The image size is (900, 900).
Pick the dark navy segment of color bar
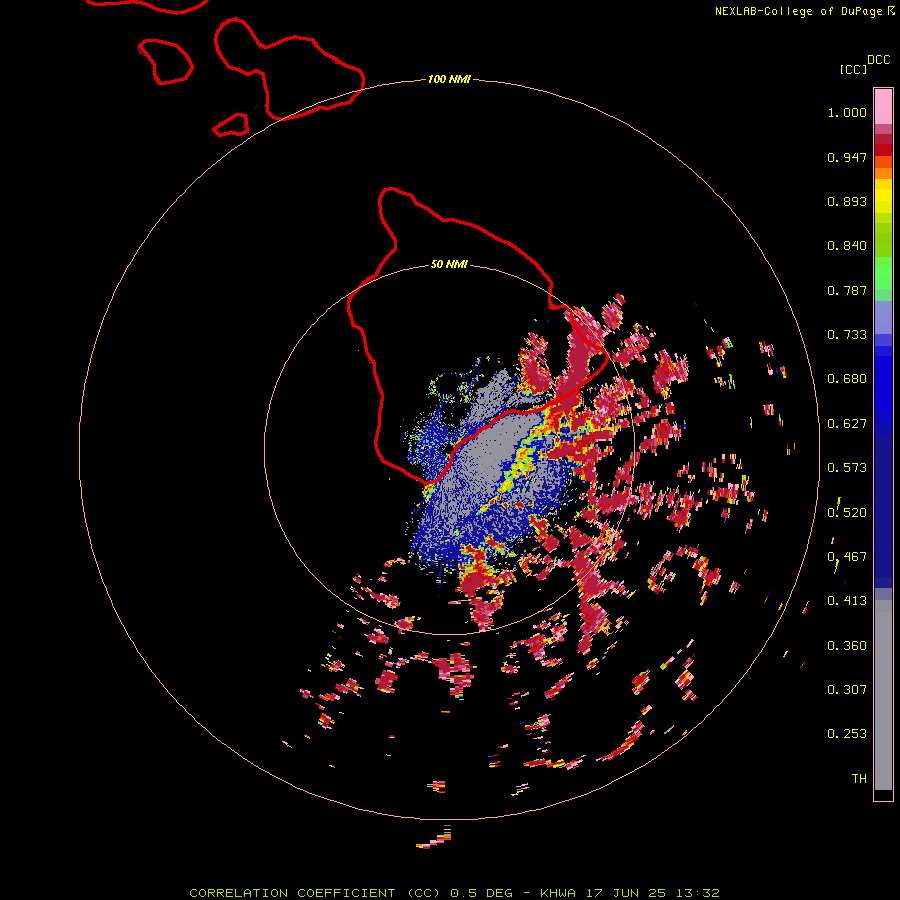[883, 511]
